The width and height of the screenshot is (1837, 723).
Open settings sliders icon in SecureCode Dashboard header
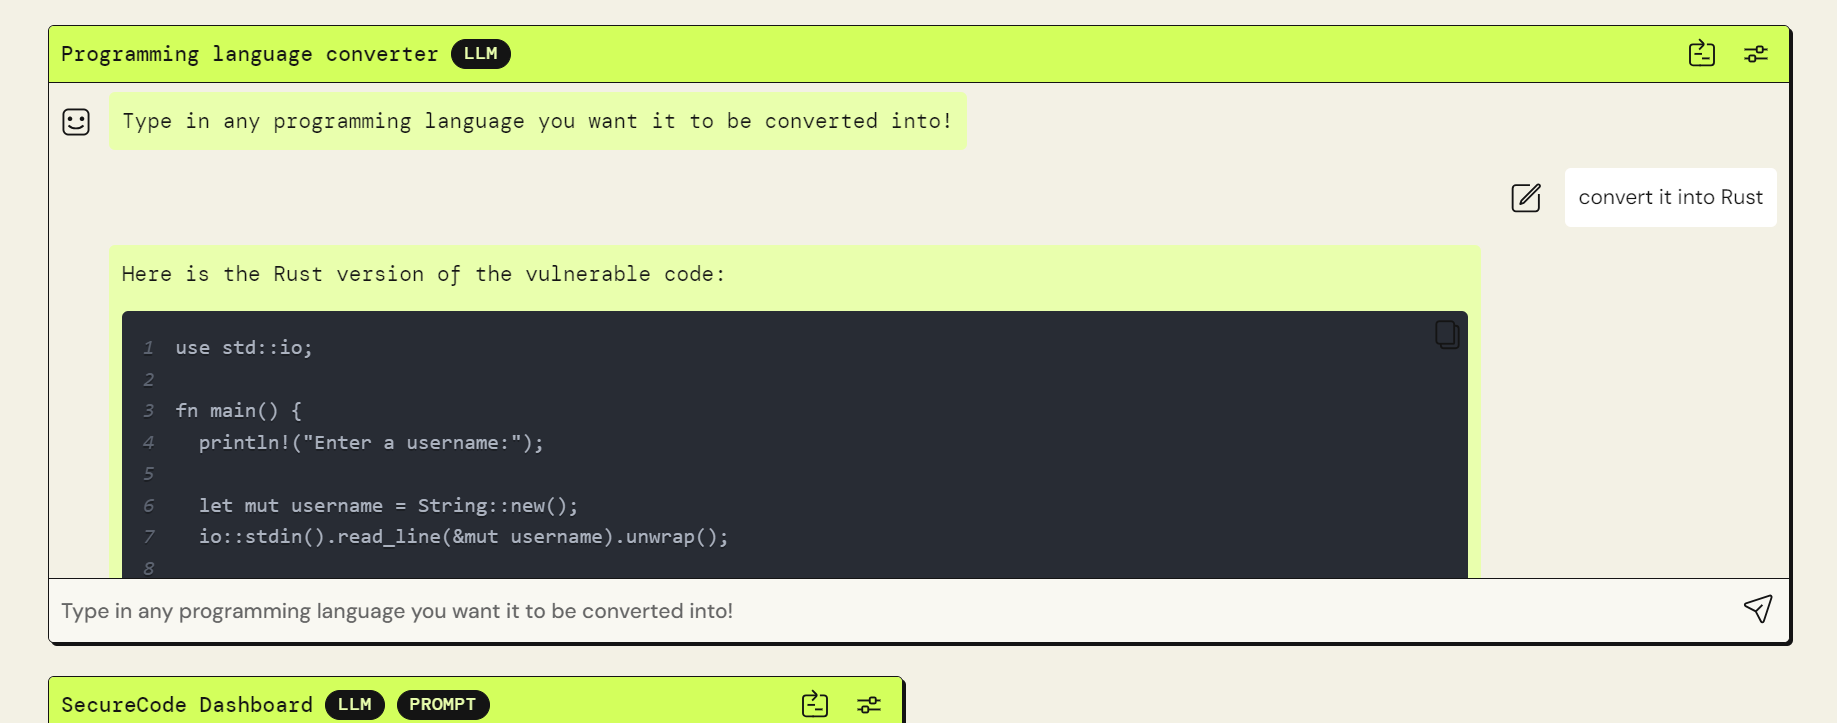tap(869, 705)
